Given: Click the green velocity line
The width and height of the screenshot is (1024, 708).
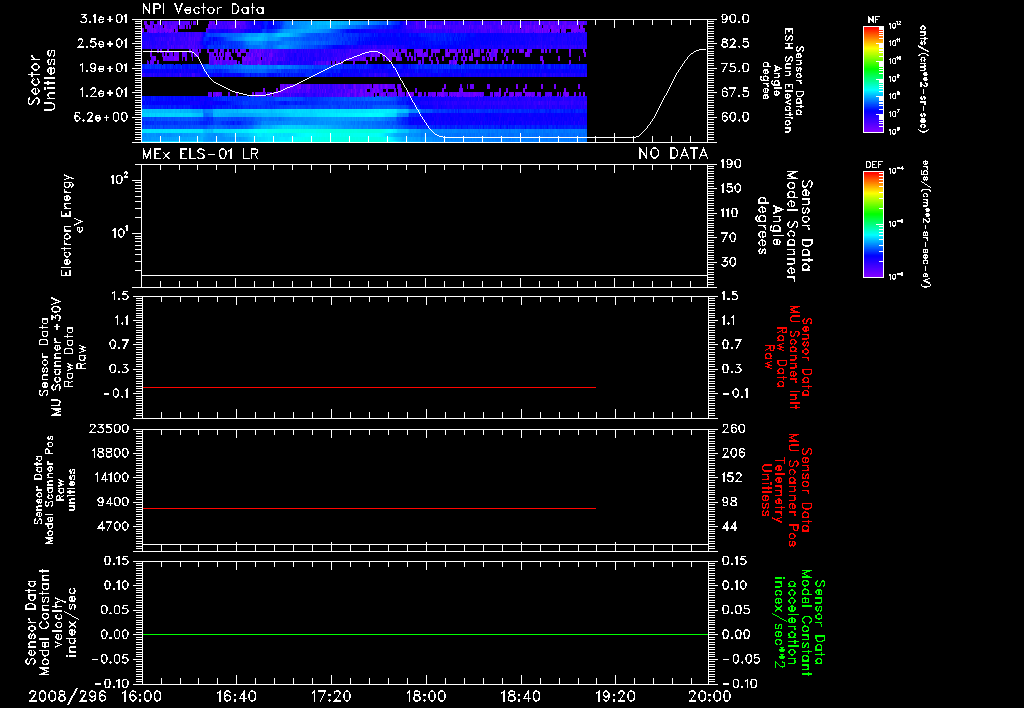Looking at the screenshot, I should [424, 634].
